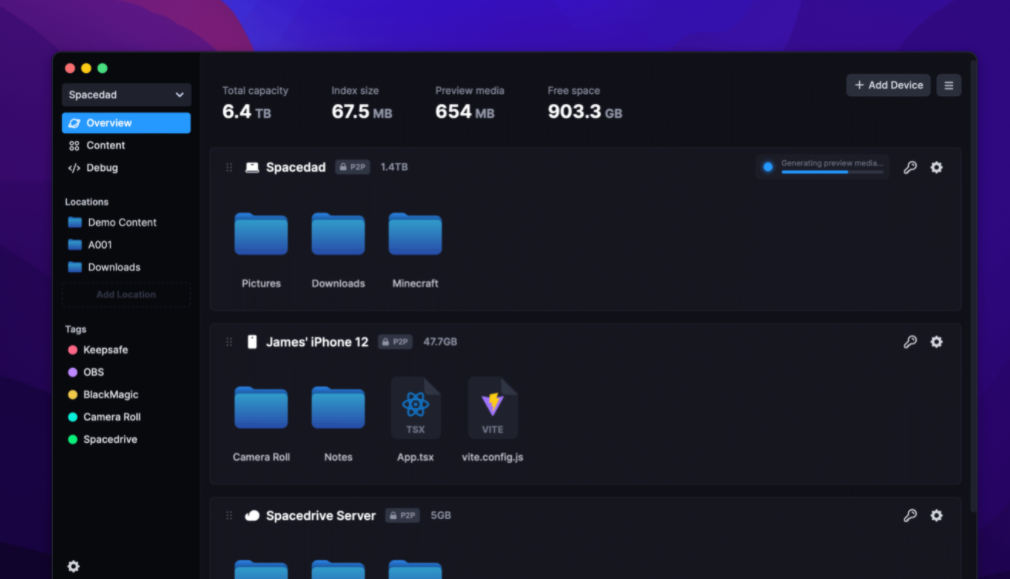Click the iPhone device icon
Viewport: 1010px width, 579px height.
[252, 342]
